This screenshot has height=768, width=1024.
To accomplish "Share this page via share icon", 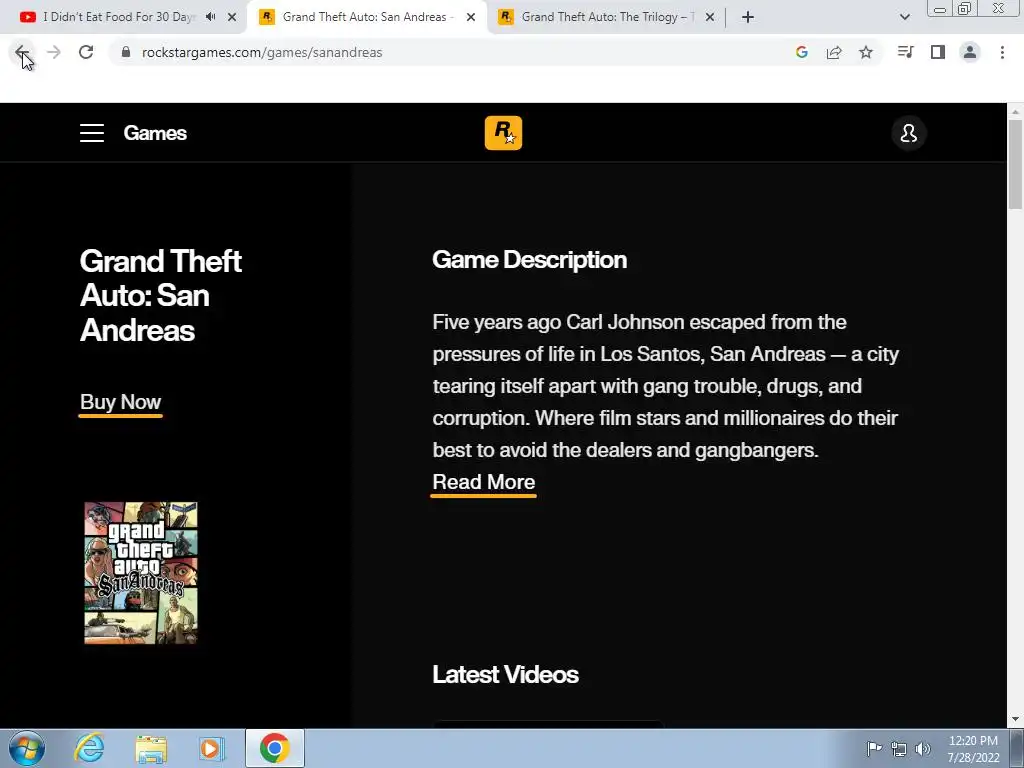I will click(x=834, y=52).
